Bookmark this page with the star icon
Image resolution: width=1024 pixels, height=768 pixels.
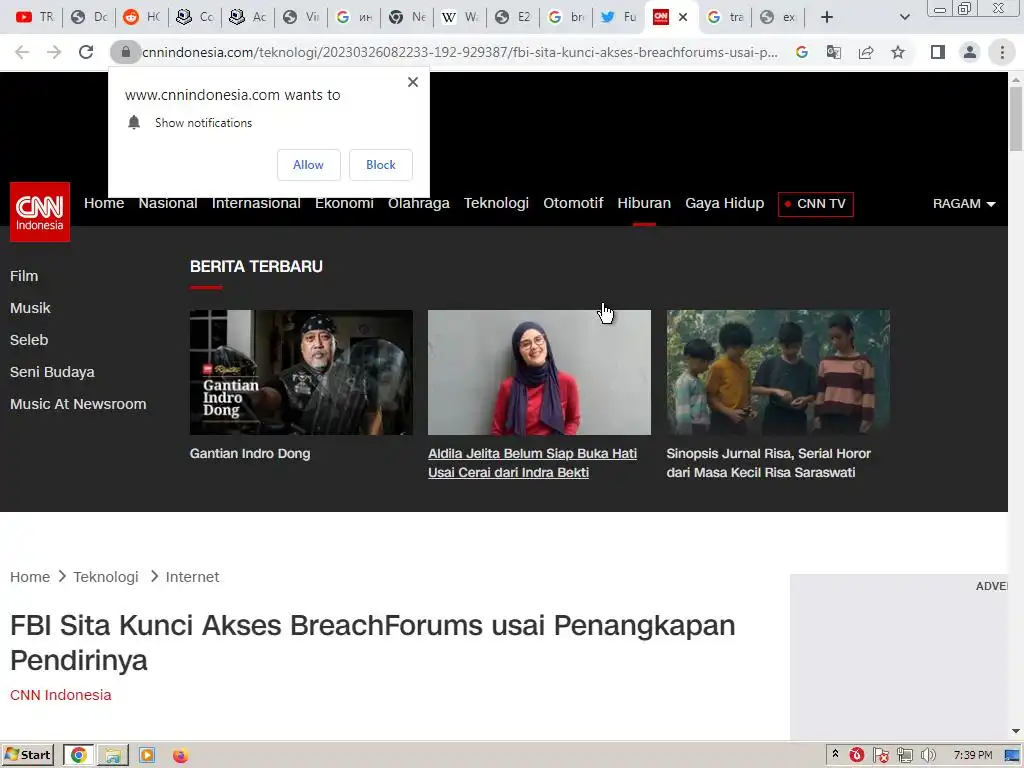pyautogui.click(x=898, y=52)
